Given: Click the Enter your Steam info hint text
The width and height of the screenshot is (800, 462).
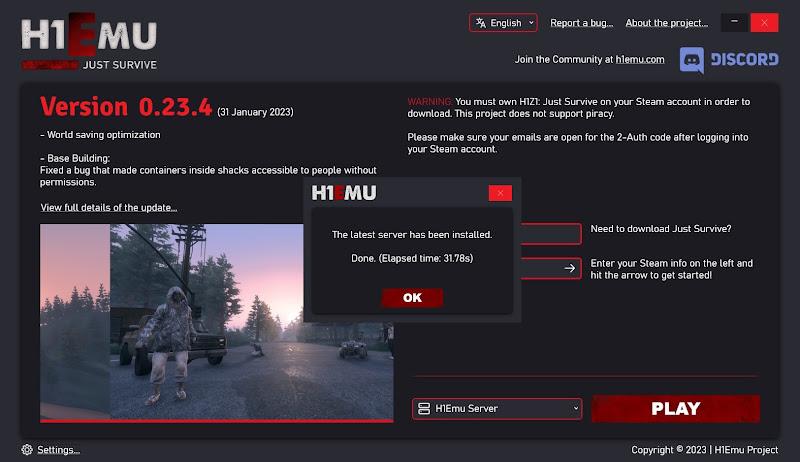Looking at the screenshot, I should 671,269.
